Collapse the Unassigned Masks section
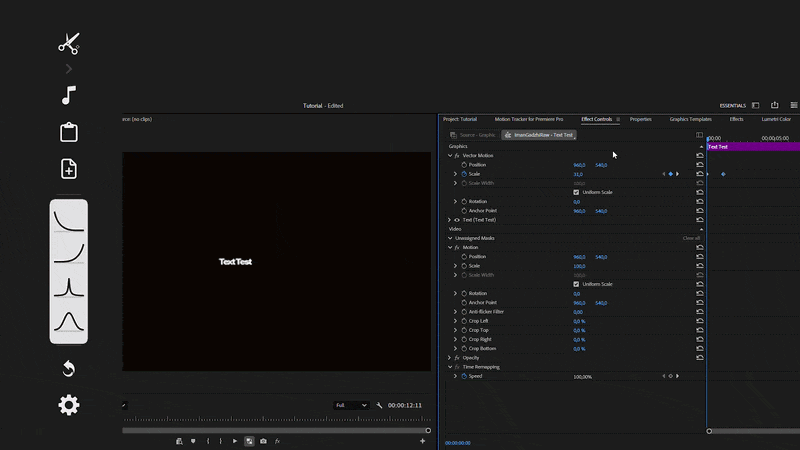This screenshot has height=450, width=800. click(x=450, y=238)
